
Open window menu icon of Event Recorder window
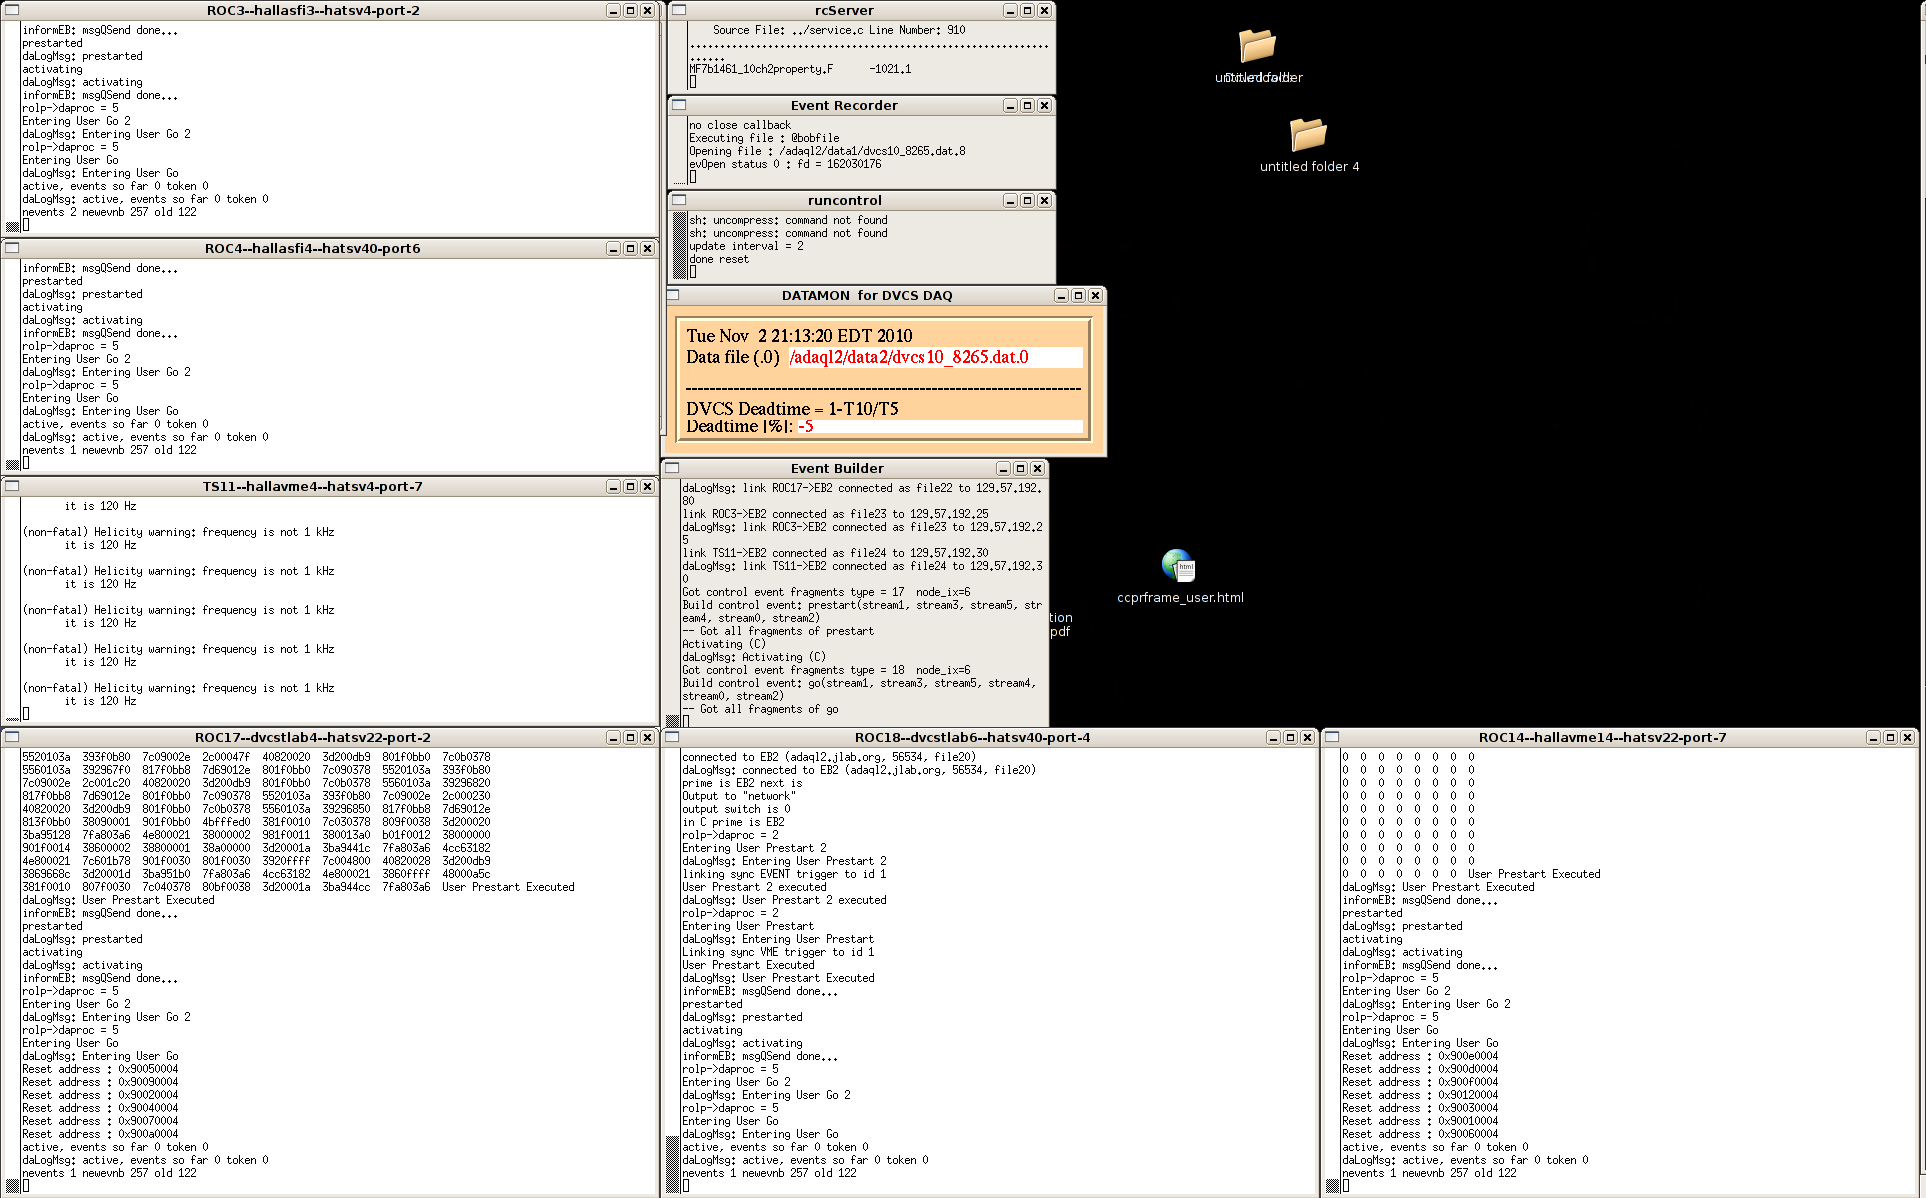tap(679, 105)
